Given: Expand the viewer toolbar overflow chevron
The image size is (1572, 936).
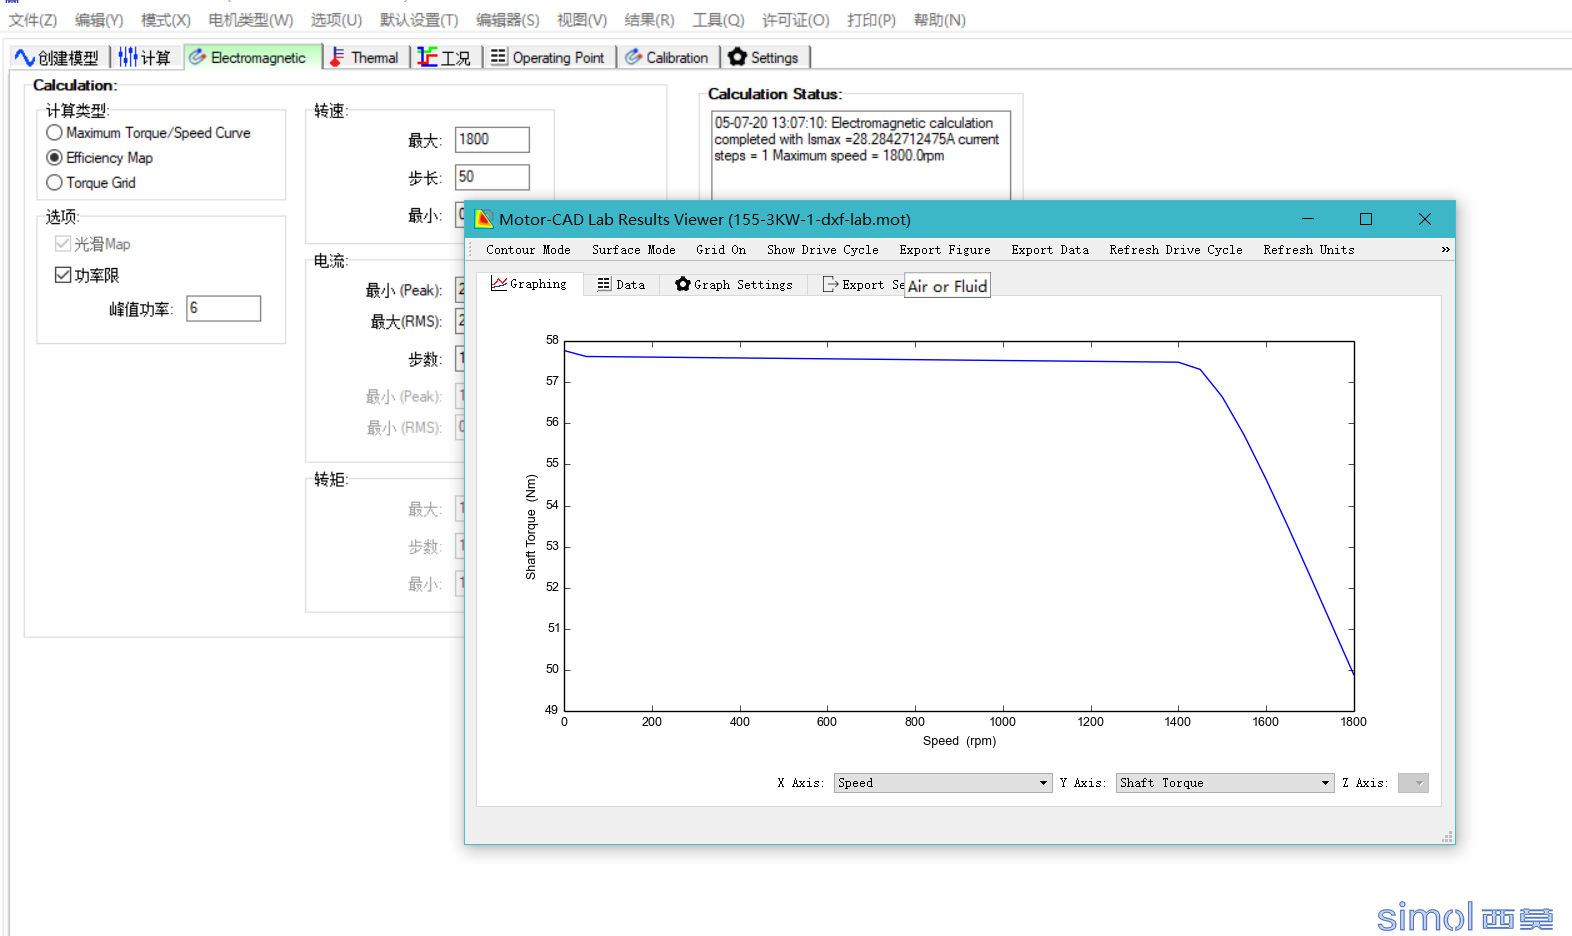Looking at the screenshot, I should point(1445,250).
